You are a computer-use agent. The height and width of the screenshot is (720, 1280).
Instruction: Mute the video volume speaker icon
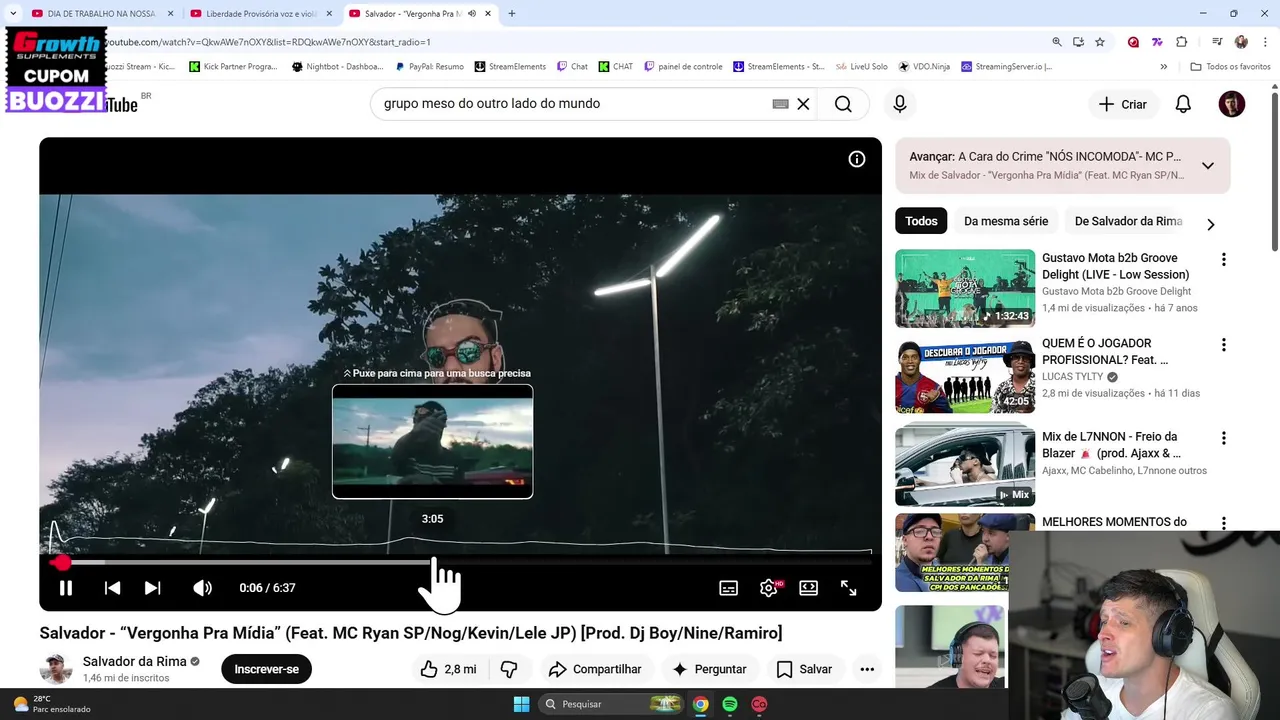(203, 588)
